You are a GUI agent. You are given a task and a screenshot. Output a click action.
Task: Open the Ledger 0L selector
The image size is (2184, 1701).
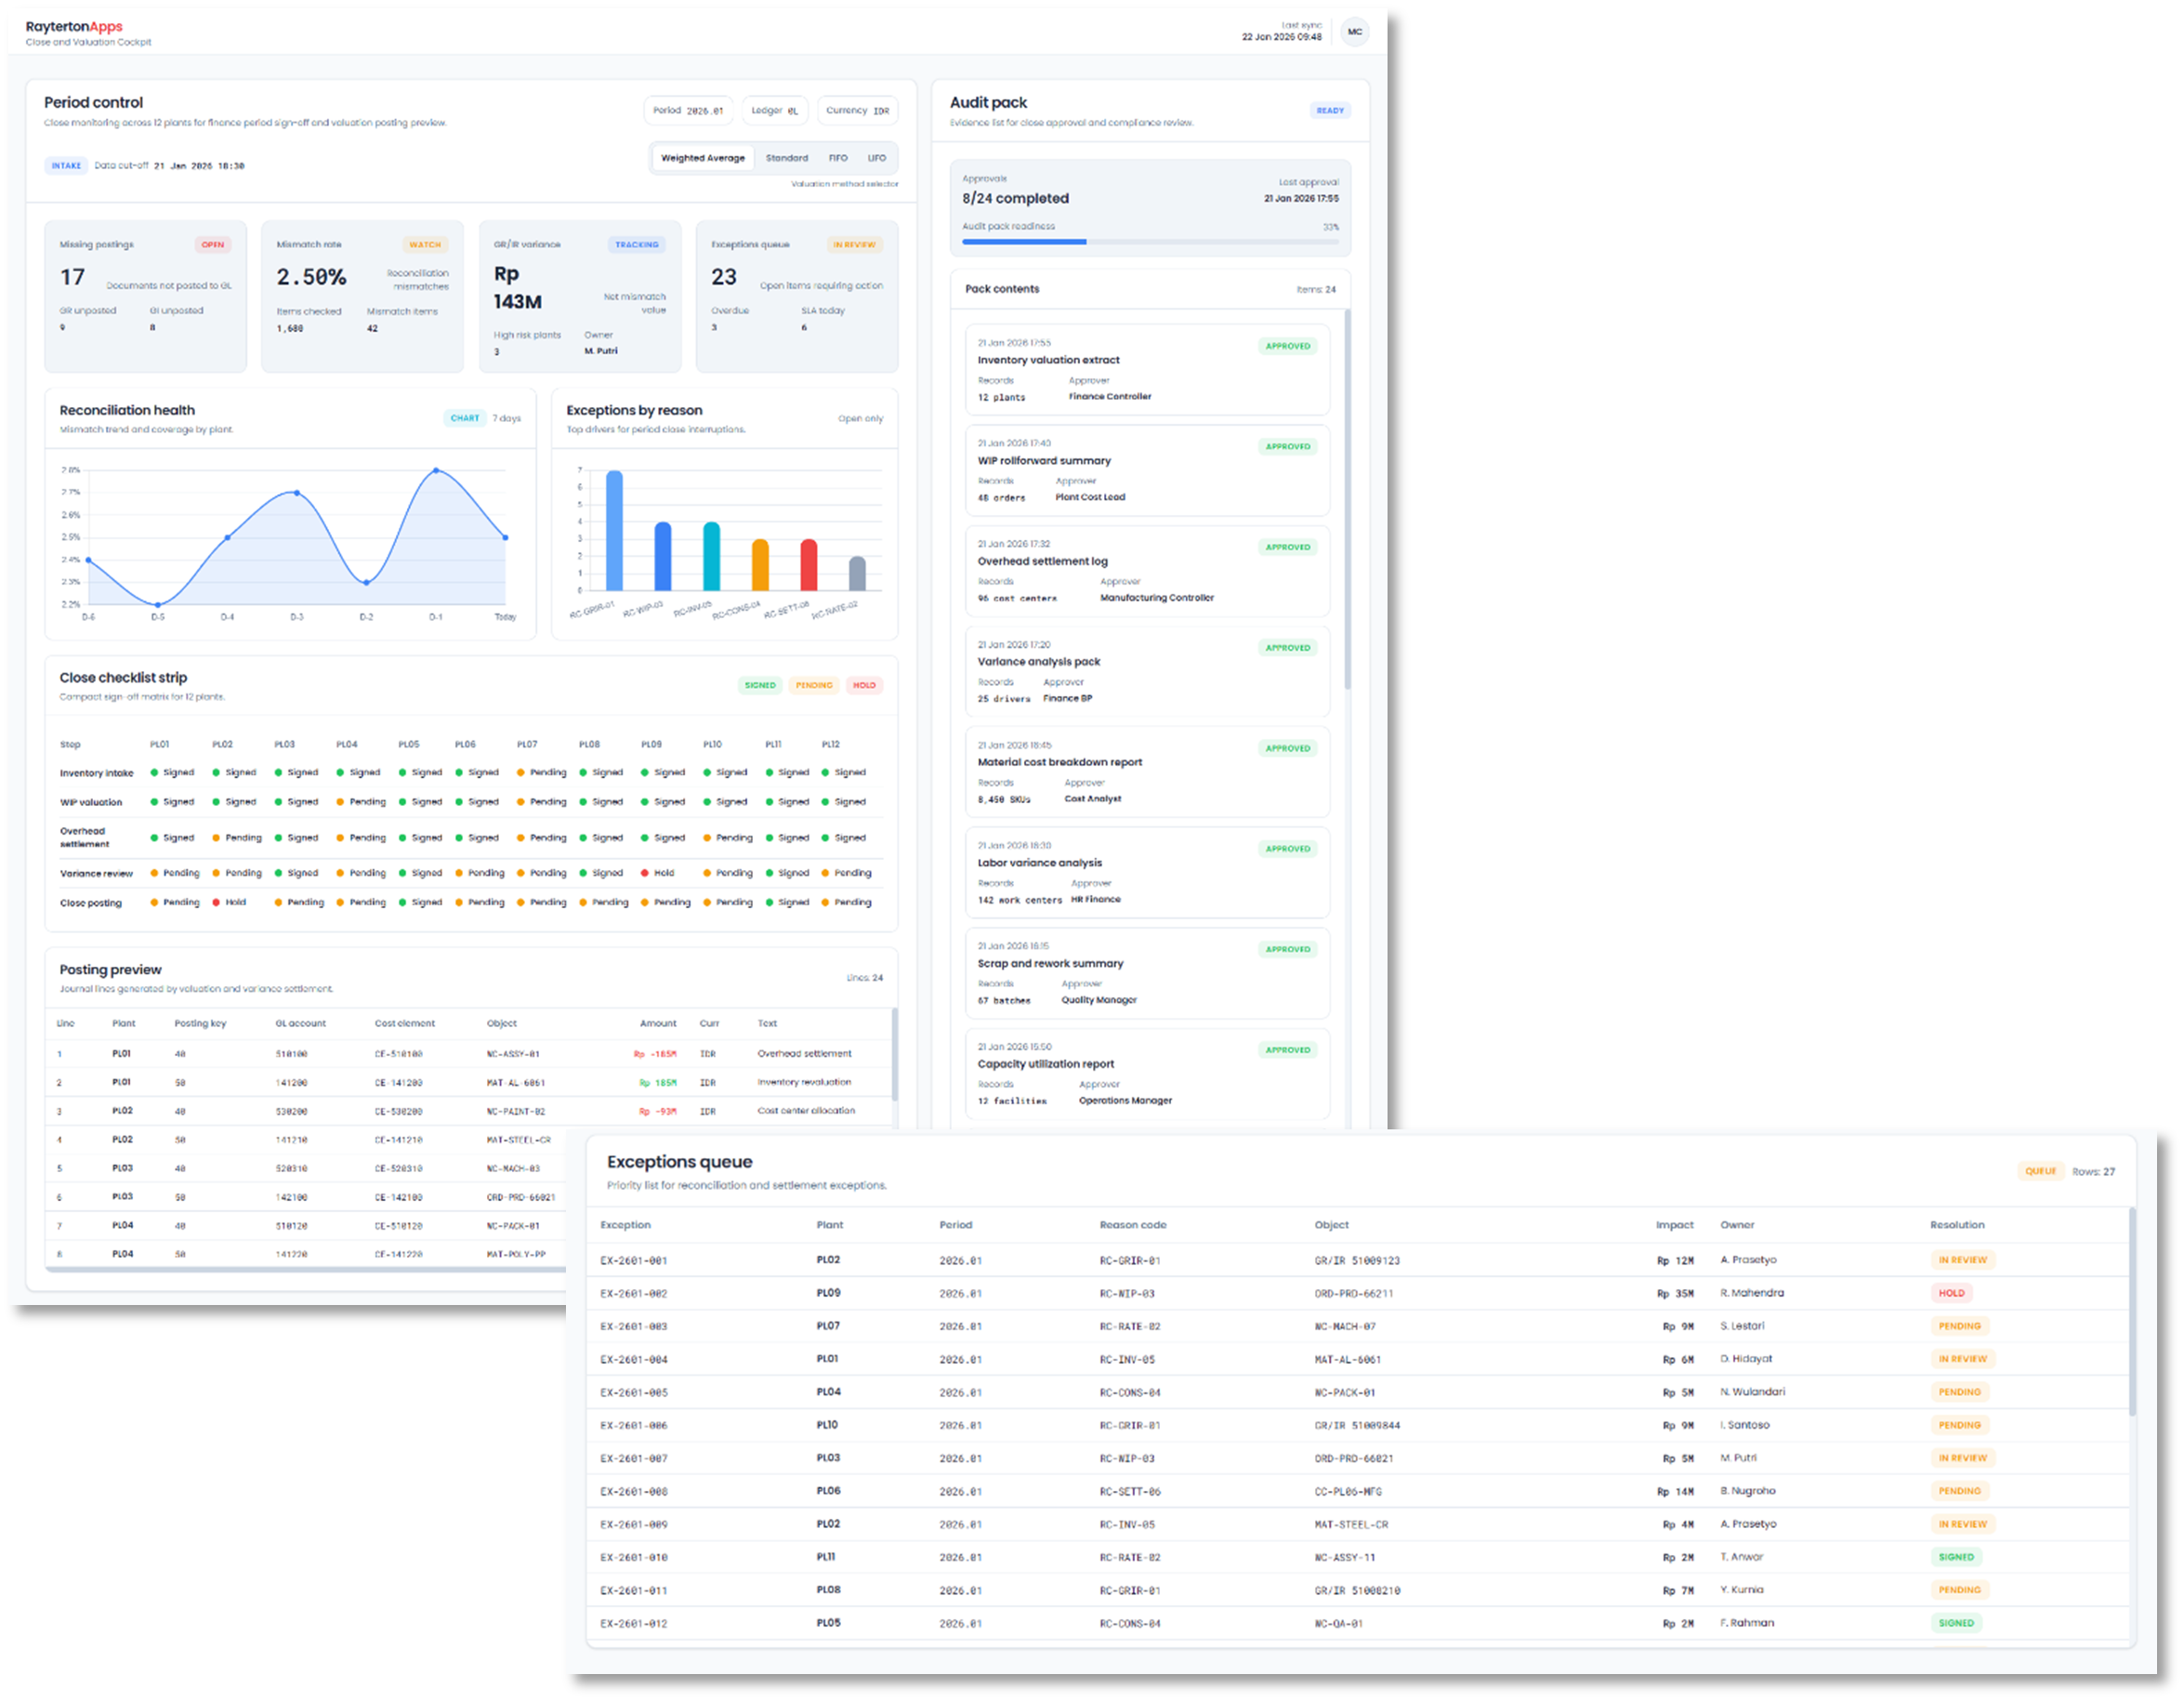(775, 110)
